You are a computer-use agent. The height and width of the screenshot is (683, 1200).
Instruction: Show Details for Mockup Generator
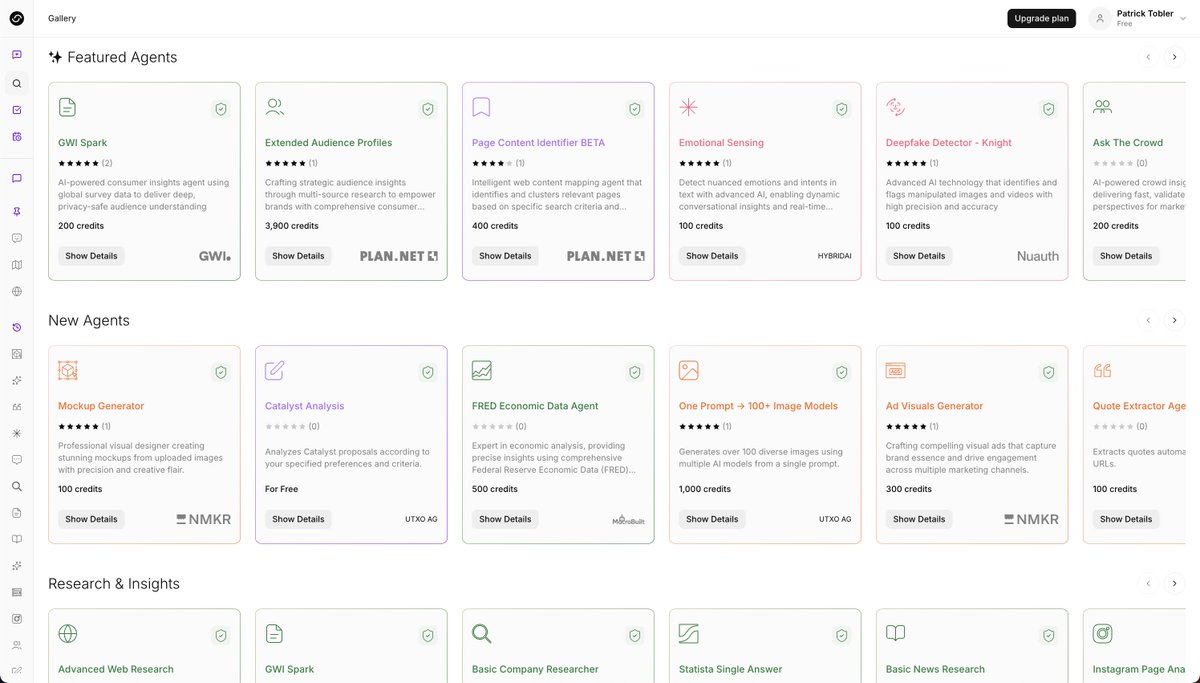[91, 519]
